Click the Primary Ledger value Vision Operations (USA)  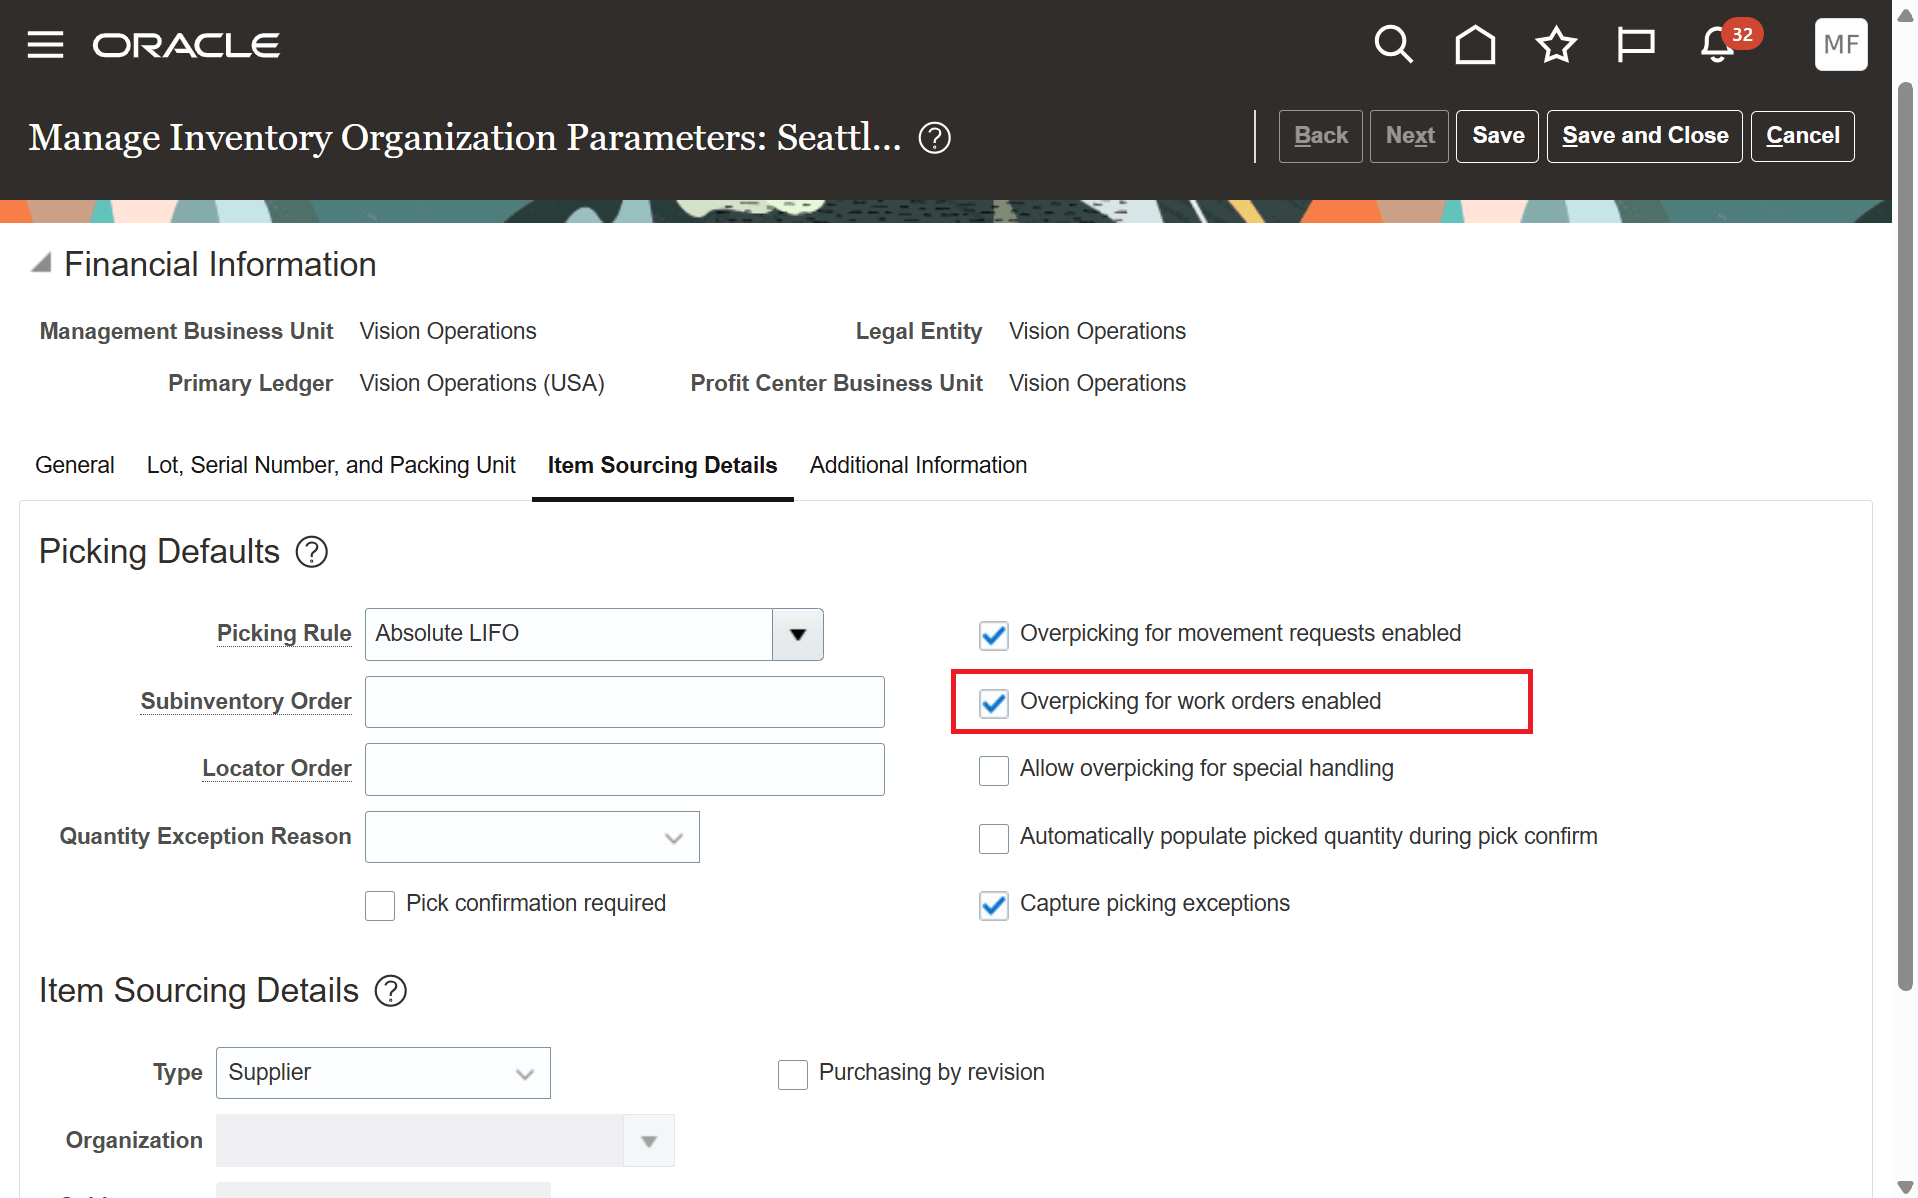click(482, 383)
